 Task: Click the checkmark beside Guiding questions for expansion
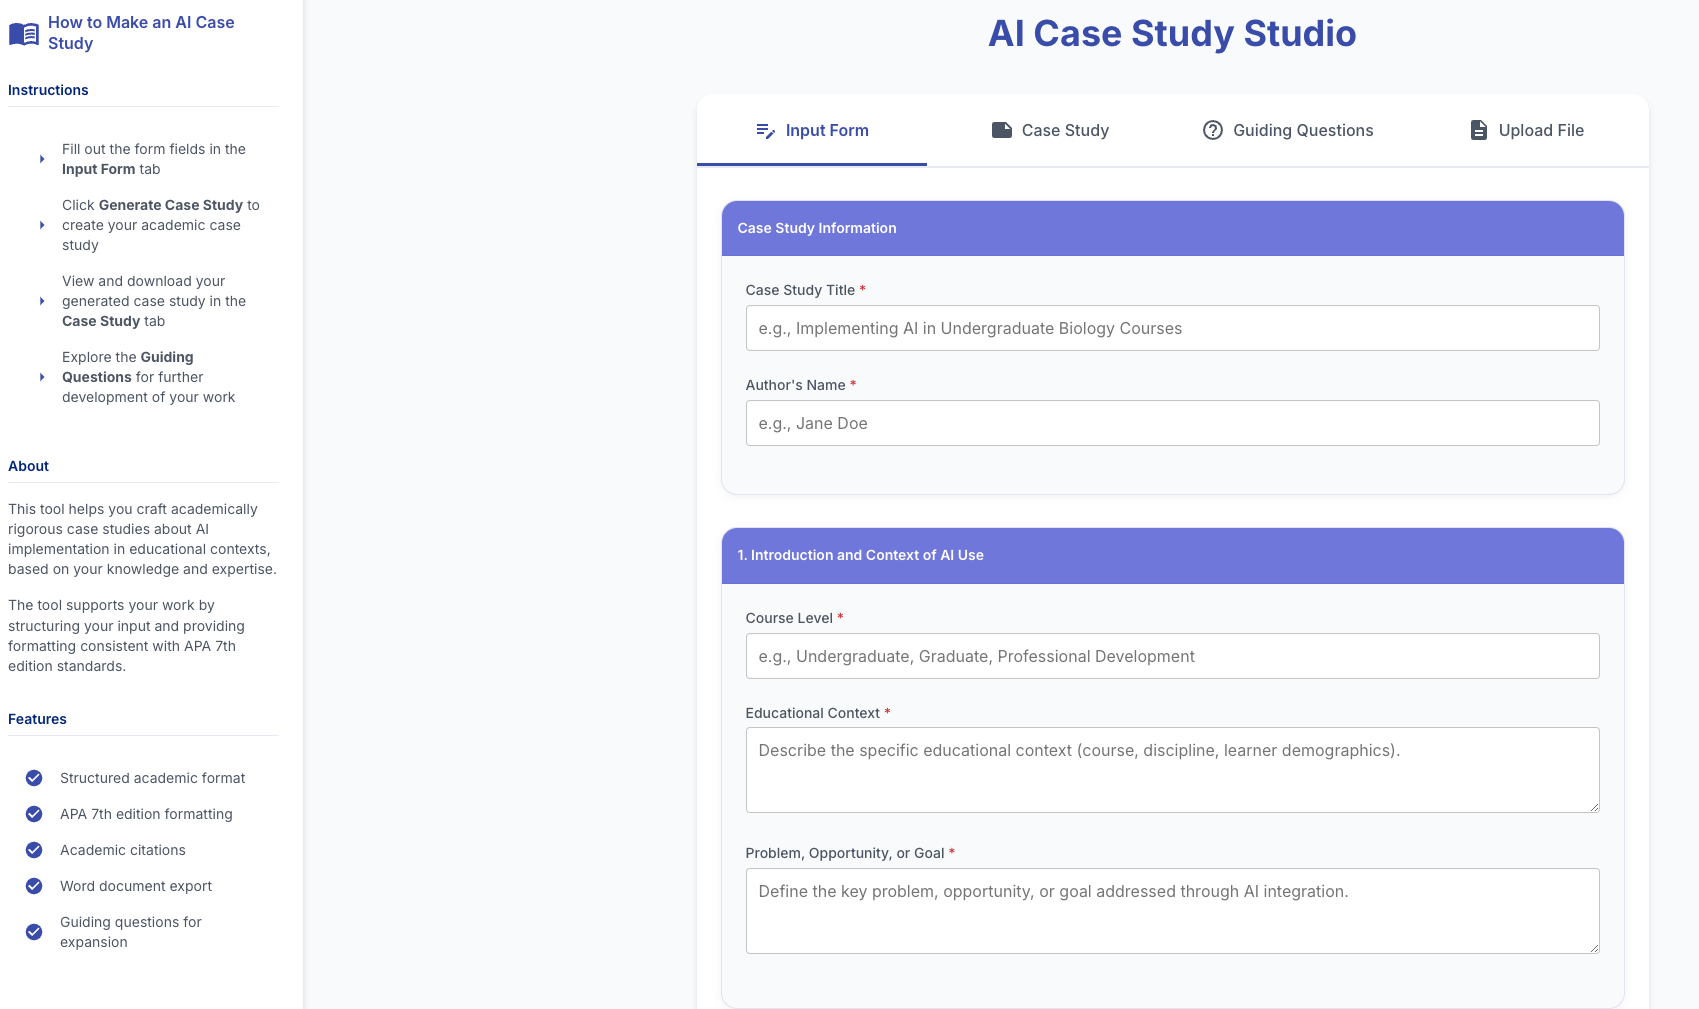pyautogui.click(x=34, y=932)
